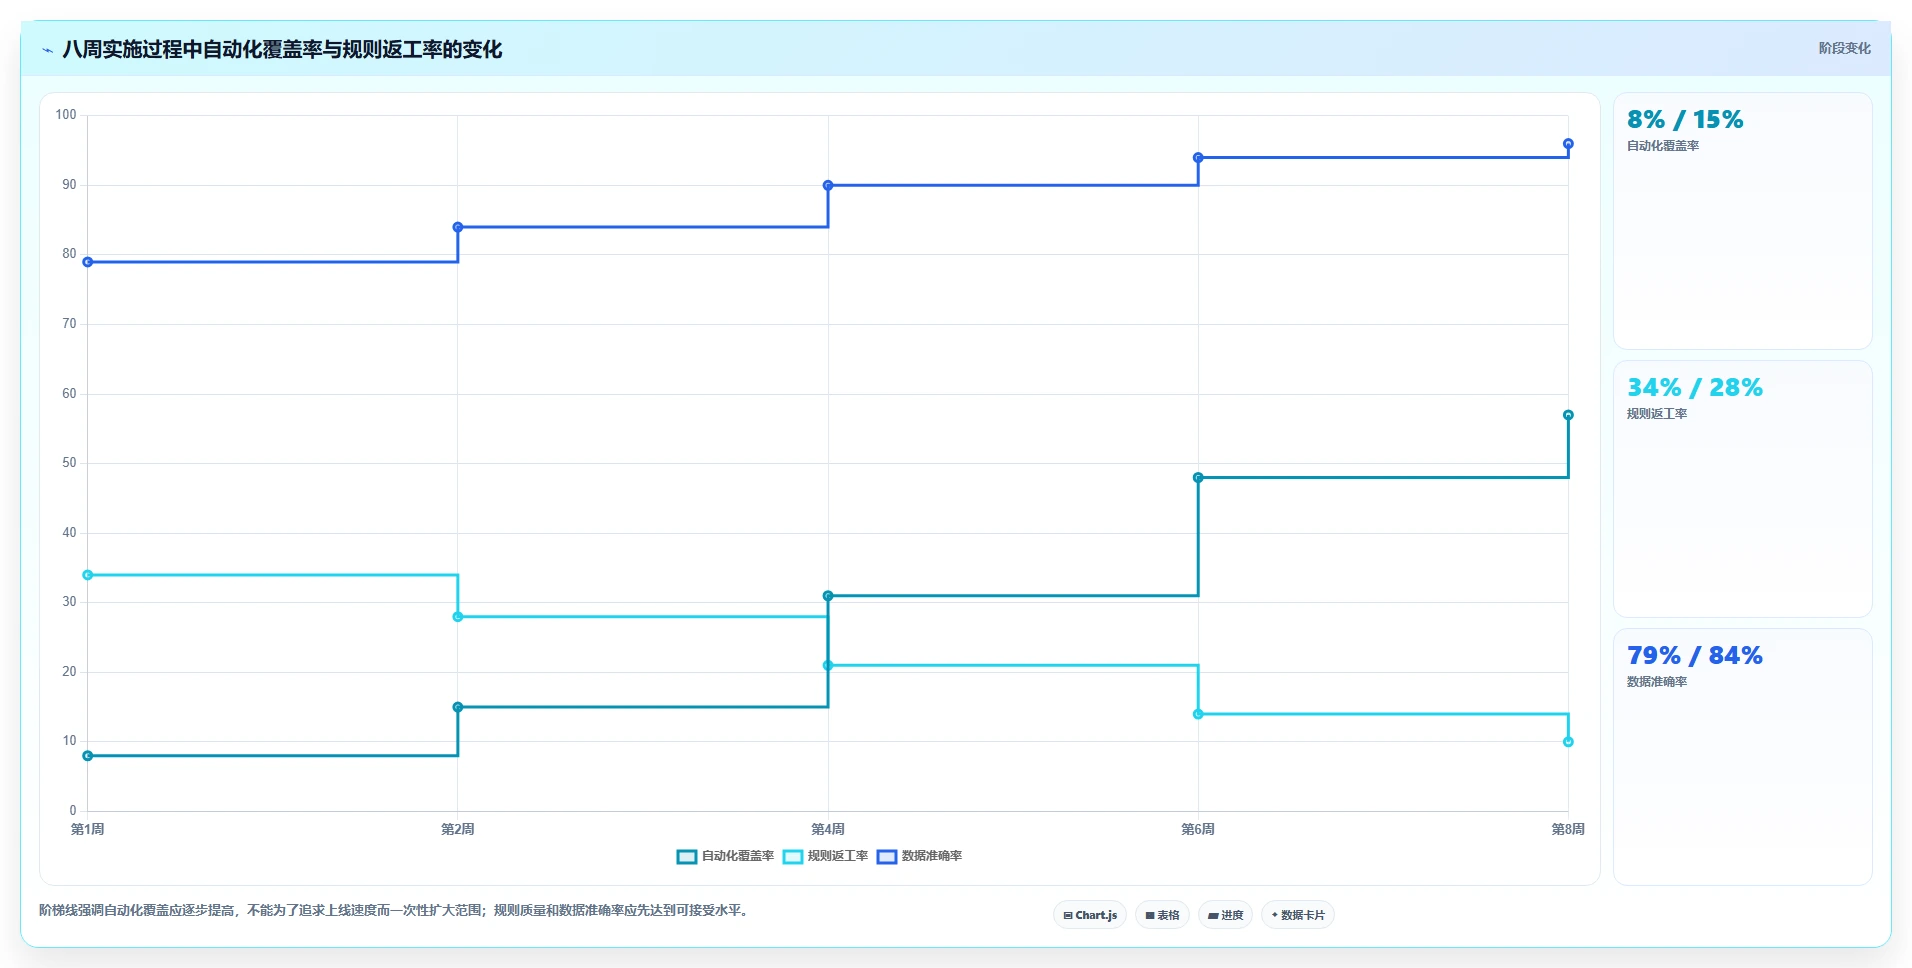Screen dimensions: 1912x968
Task: Select the 第2周 规则返工率 point at 28
Action: pyautogui.click(x=458, y=617)
